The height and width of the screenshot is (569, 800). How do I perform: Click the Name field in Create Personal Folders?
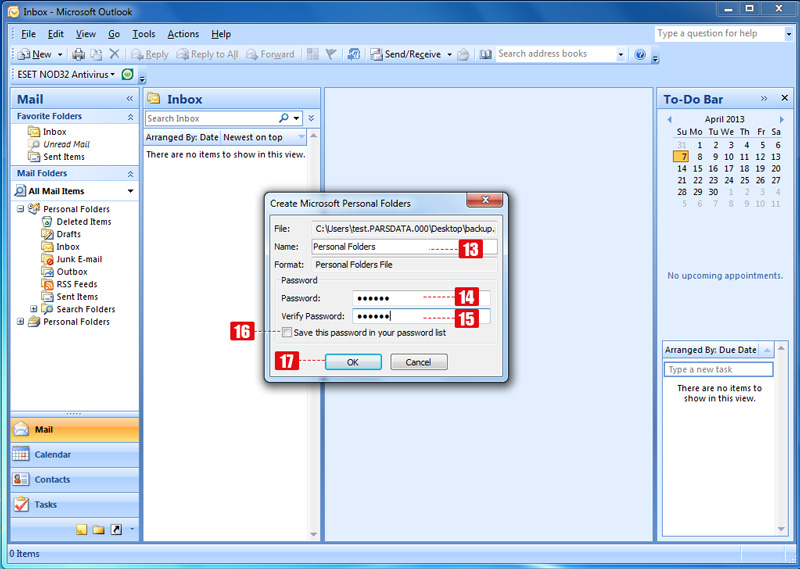[x=404, y=247]
